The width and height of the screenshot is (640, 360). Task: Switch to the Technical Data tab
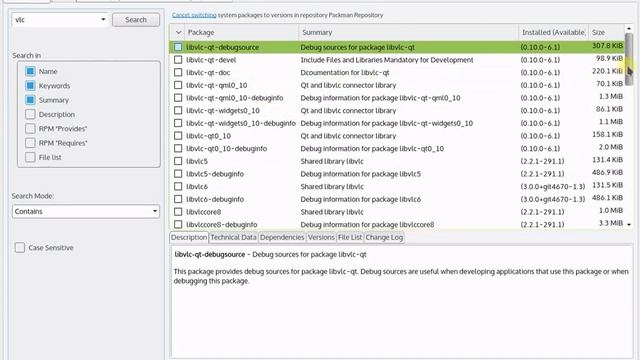233,237
